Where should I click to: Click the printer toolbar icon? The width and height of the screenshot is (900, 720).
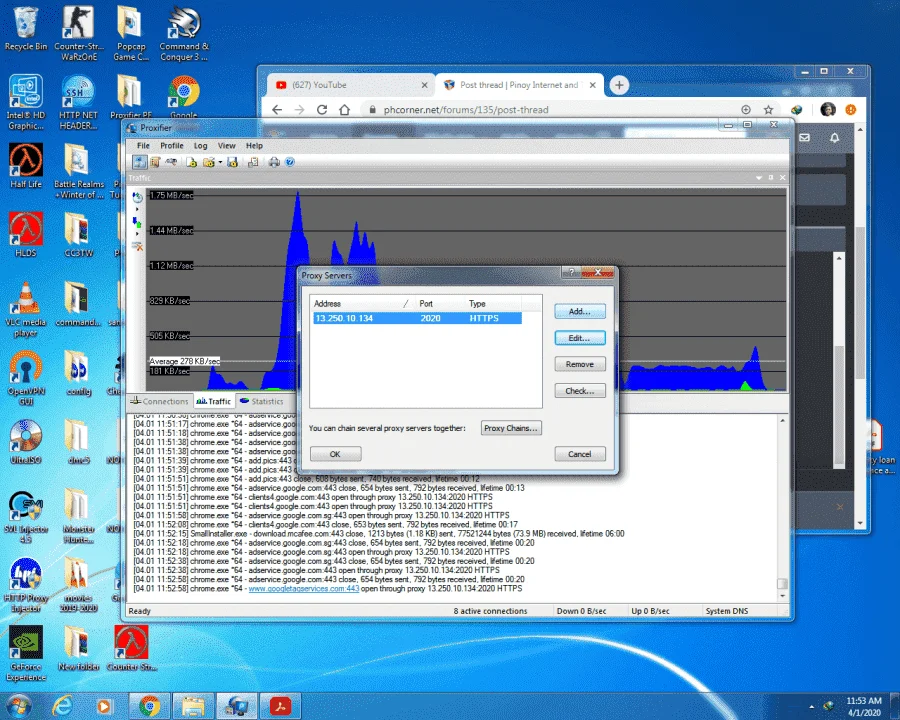click(274, 162)
